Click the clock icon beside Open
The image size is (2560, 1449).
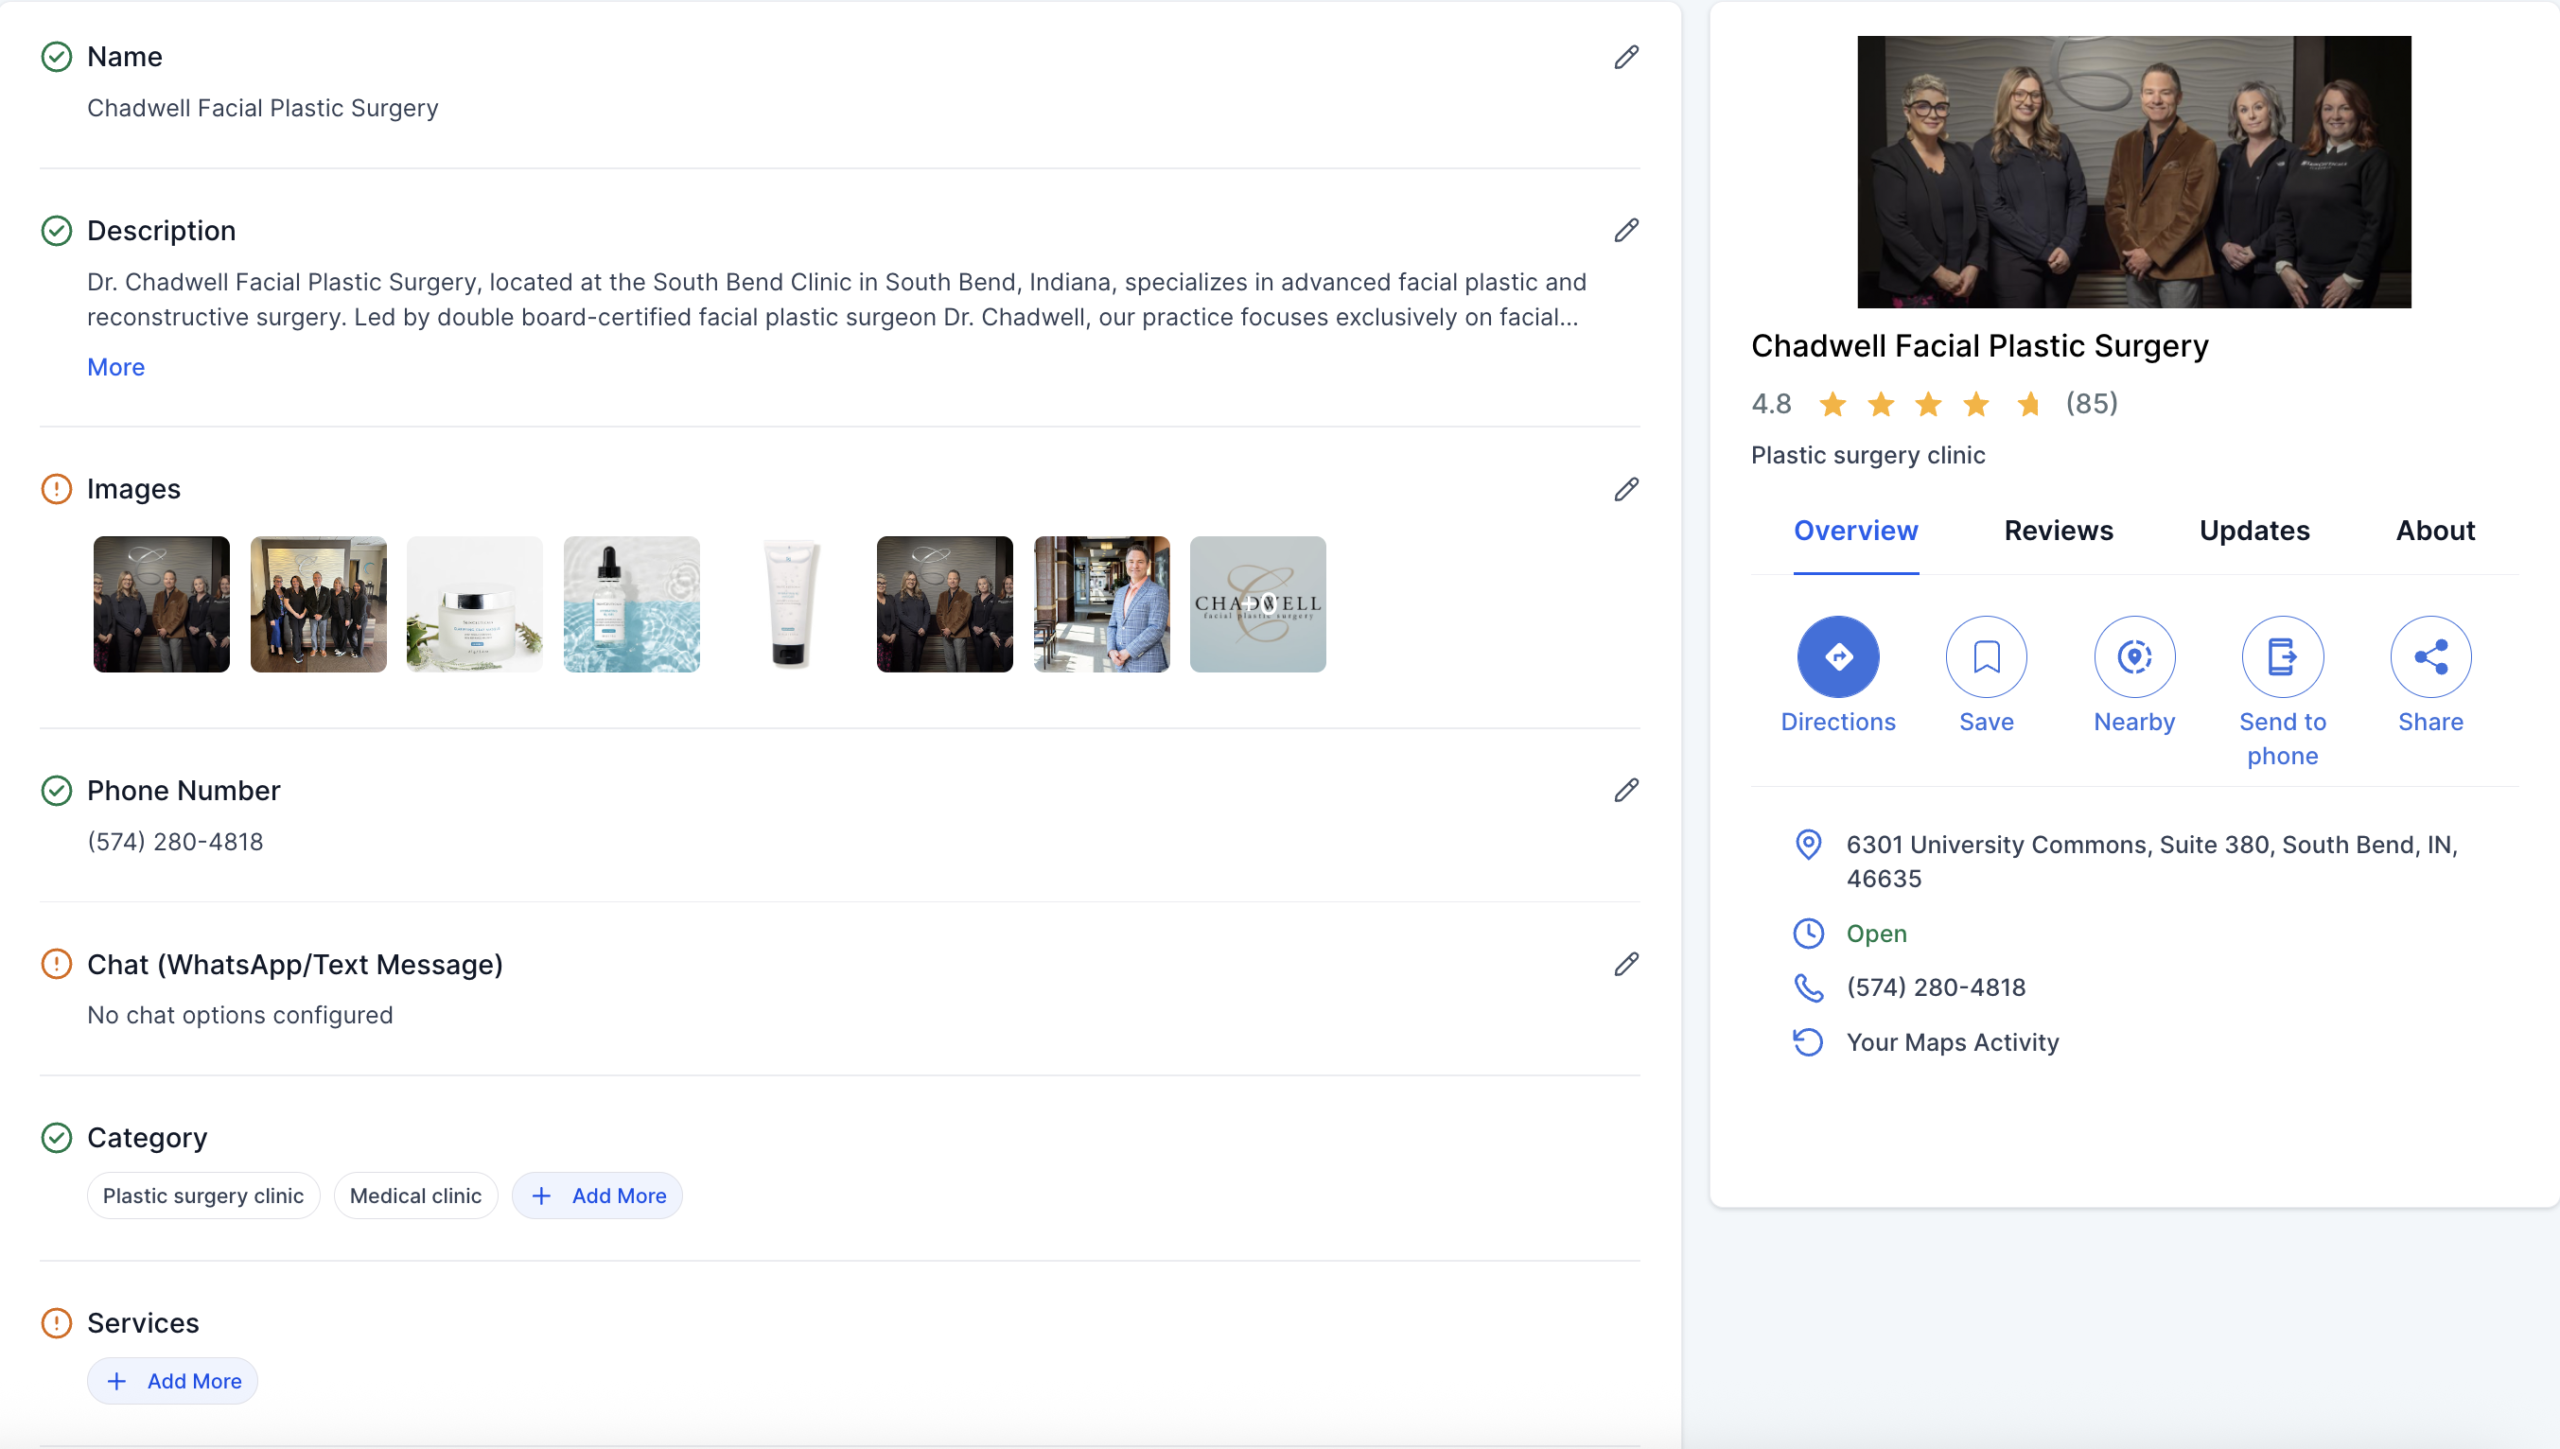pos(1808,933)
